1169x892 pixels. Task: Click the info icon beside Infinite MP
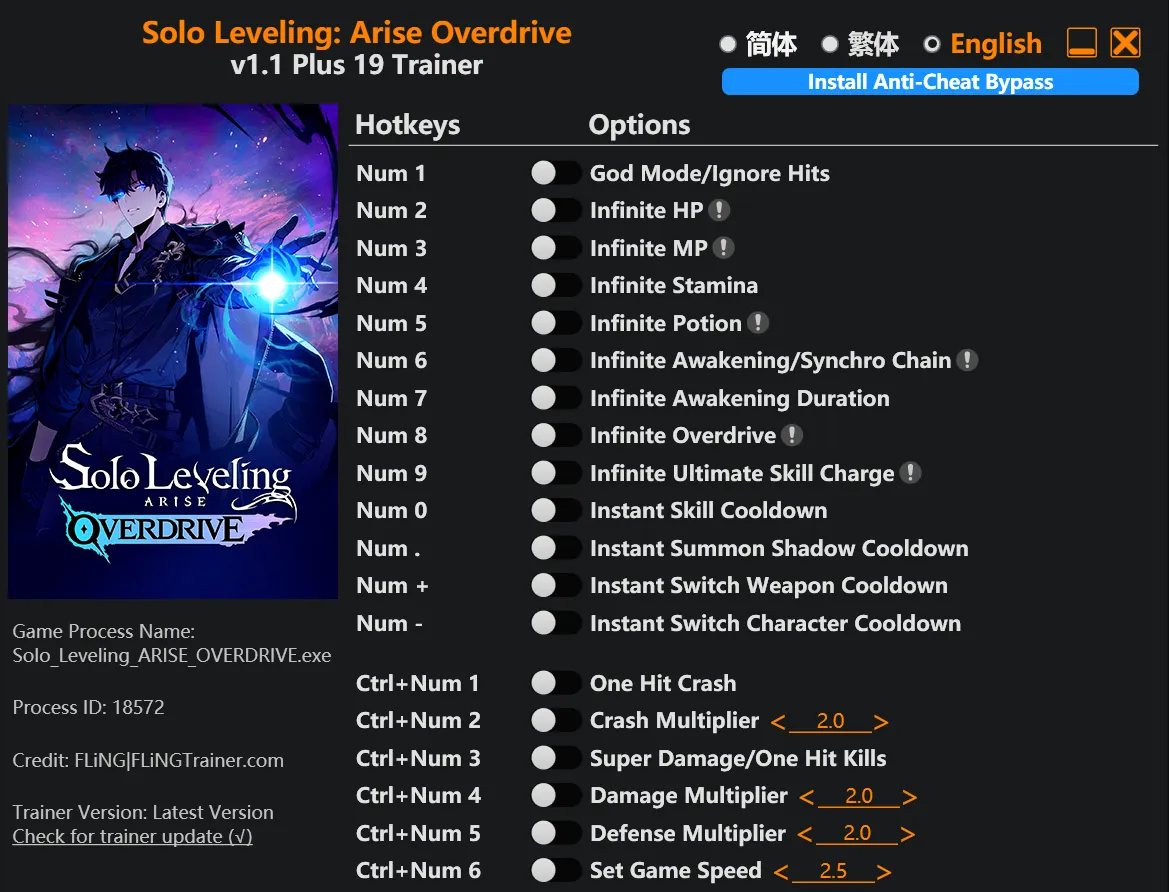723,248
